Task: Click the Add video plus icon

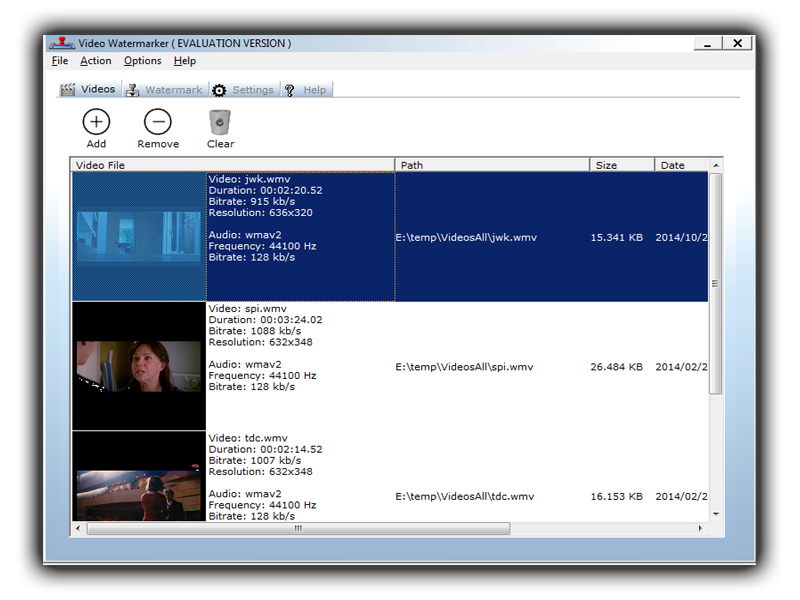Action: pos(96,122)
